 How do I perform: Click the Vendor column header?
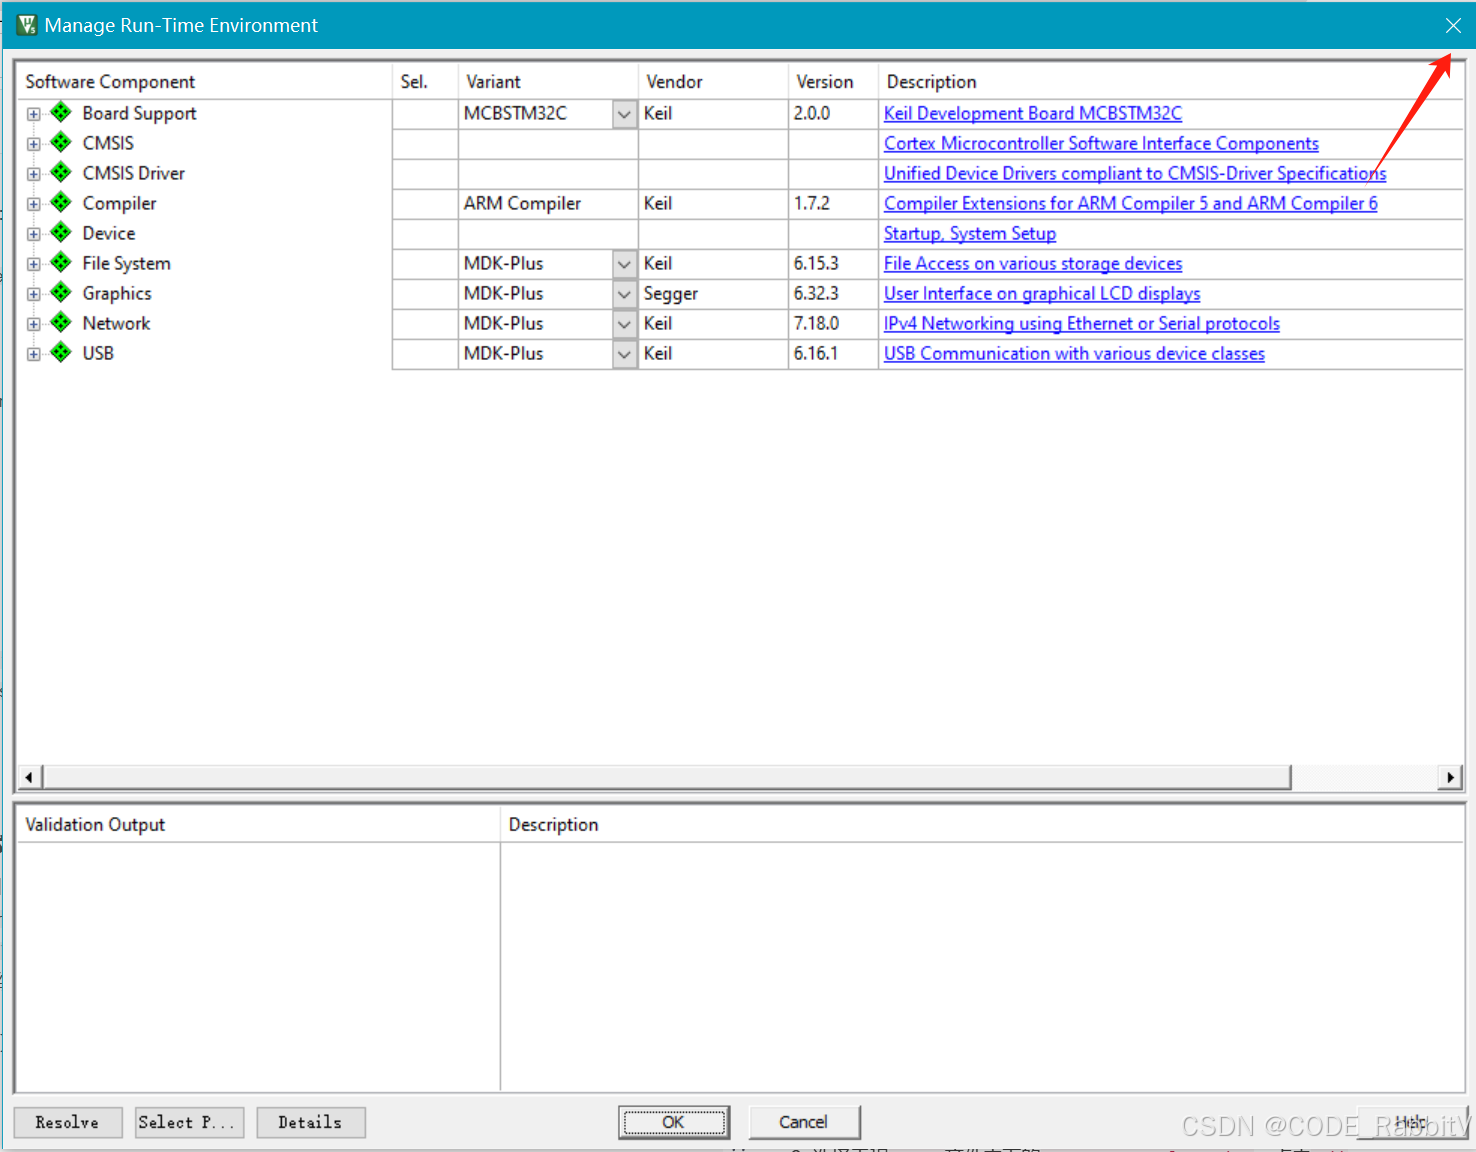point(713,82)
